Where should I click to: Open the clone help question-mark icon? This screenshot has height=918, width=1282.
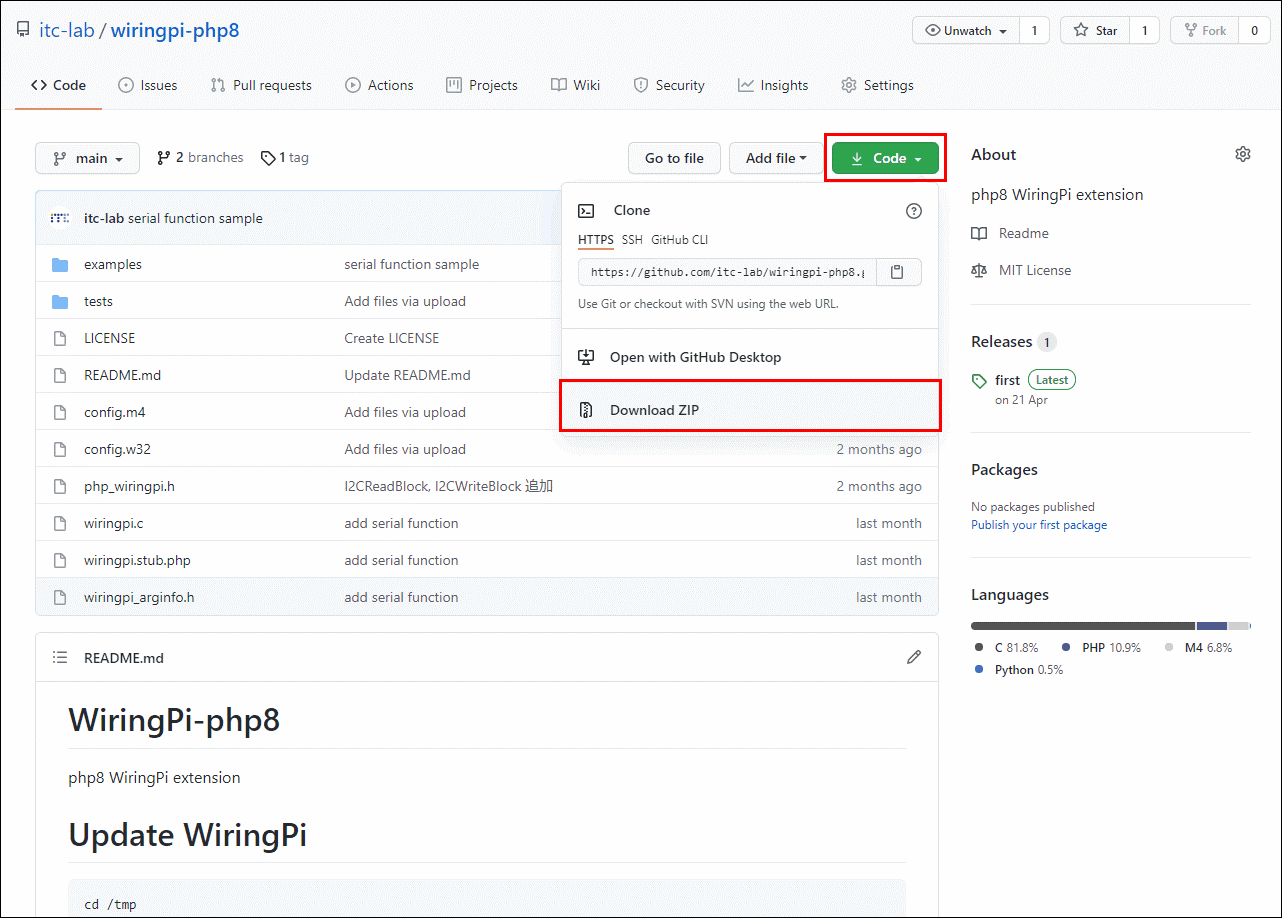[x=914, y=211]
